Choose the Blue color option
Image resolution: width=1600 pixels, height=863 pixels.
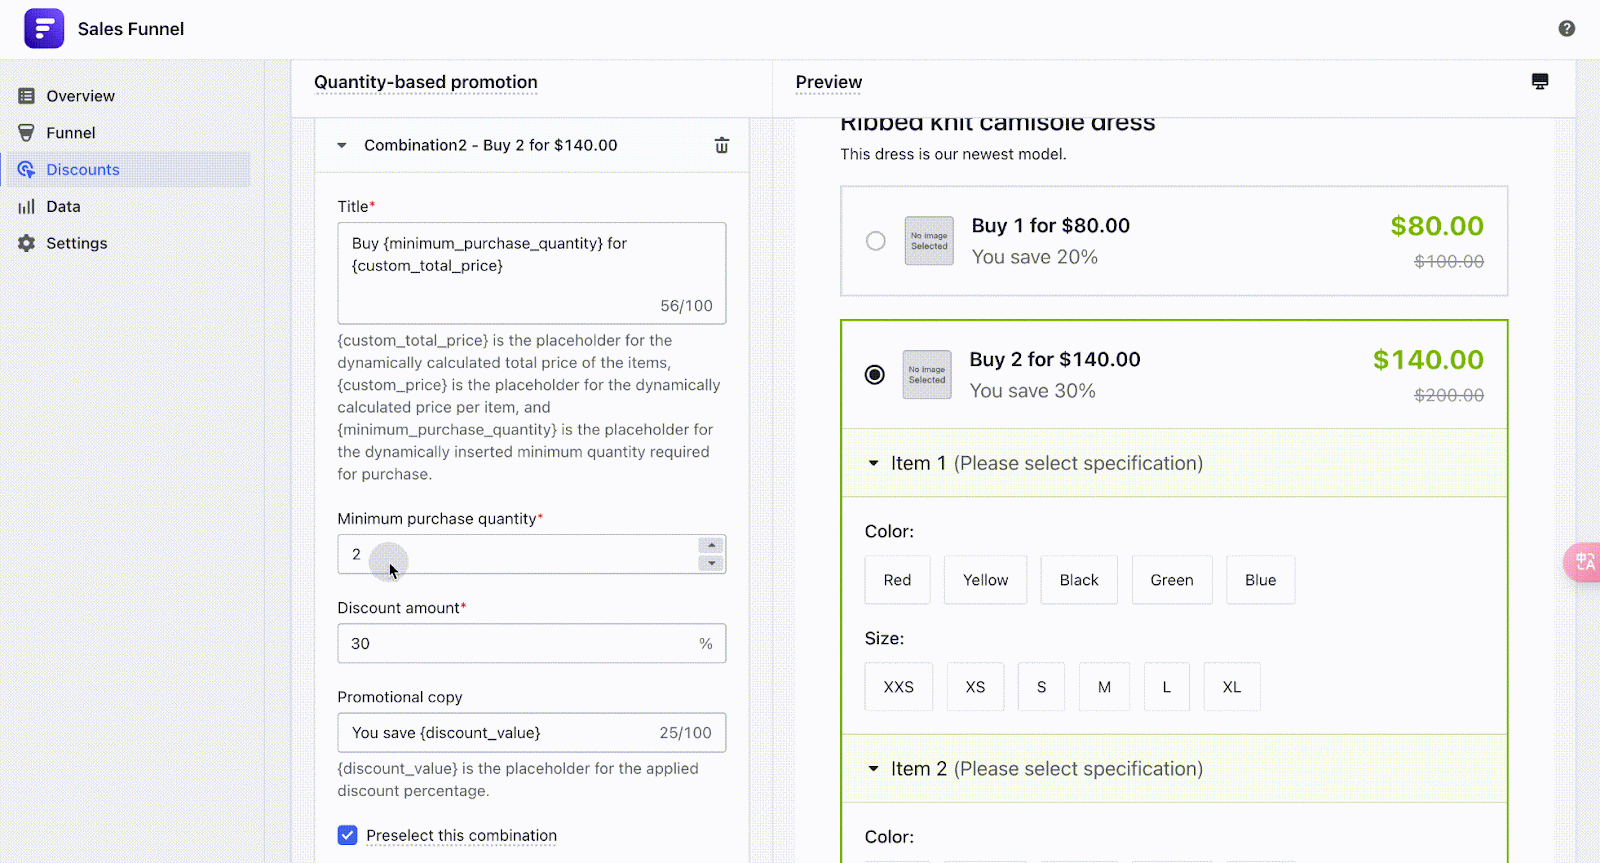point(1260,580)
